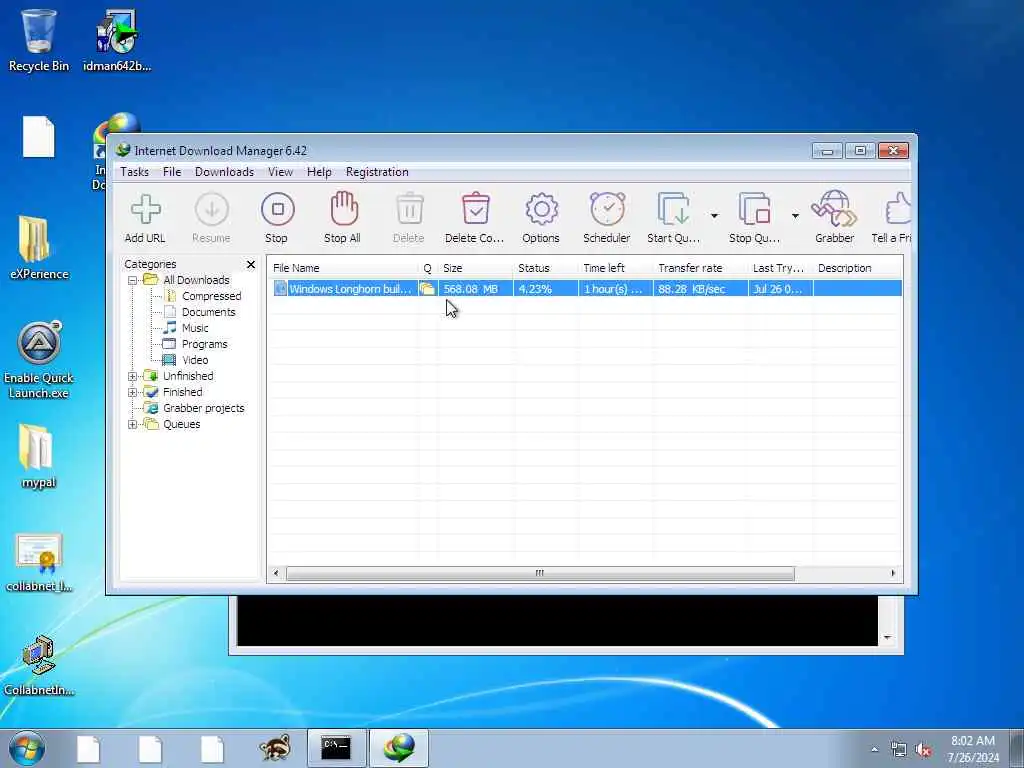Sort by Size column header

(475, 268)
